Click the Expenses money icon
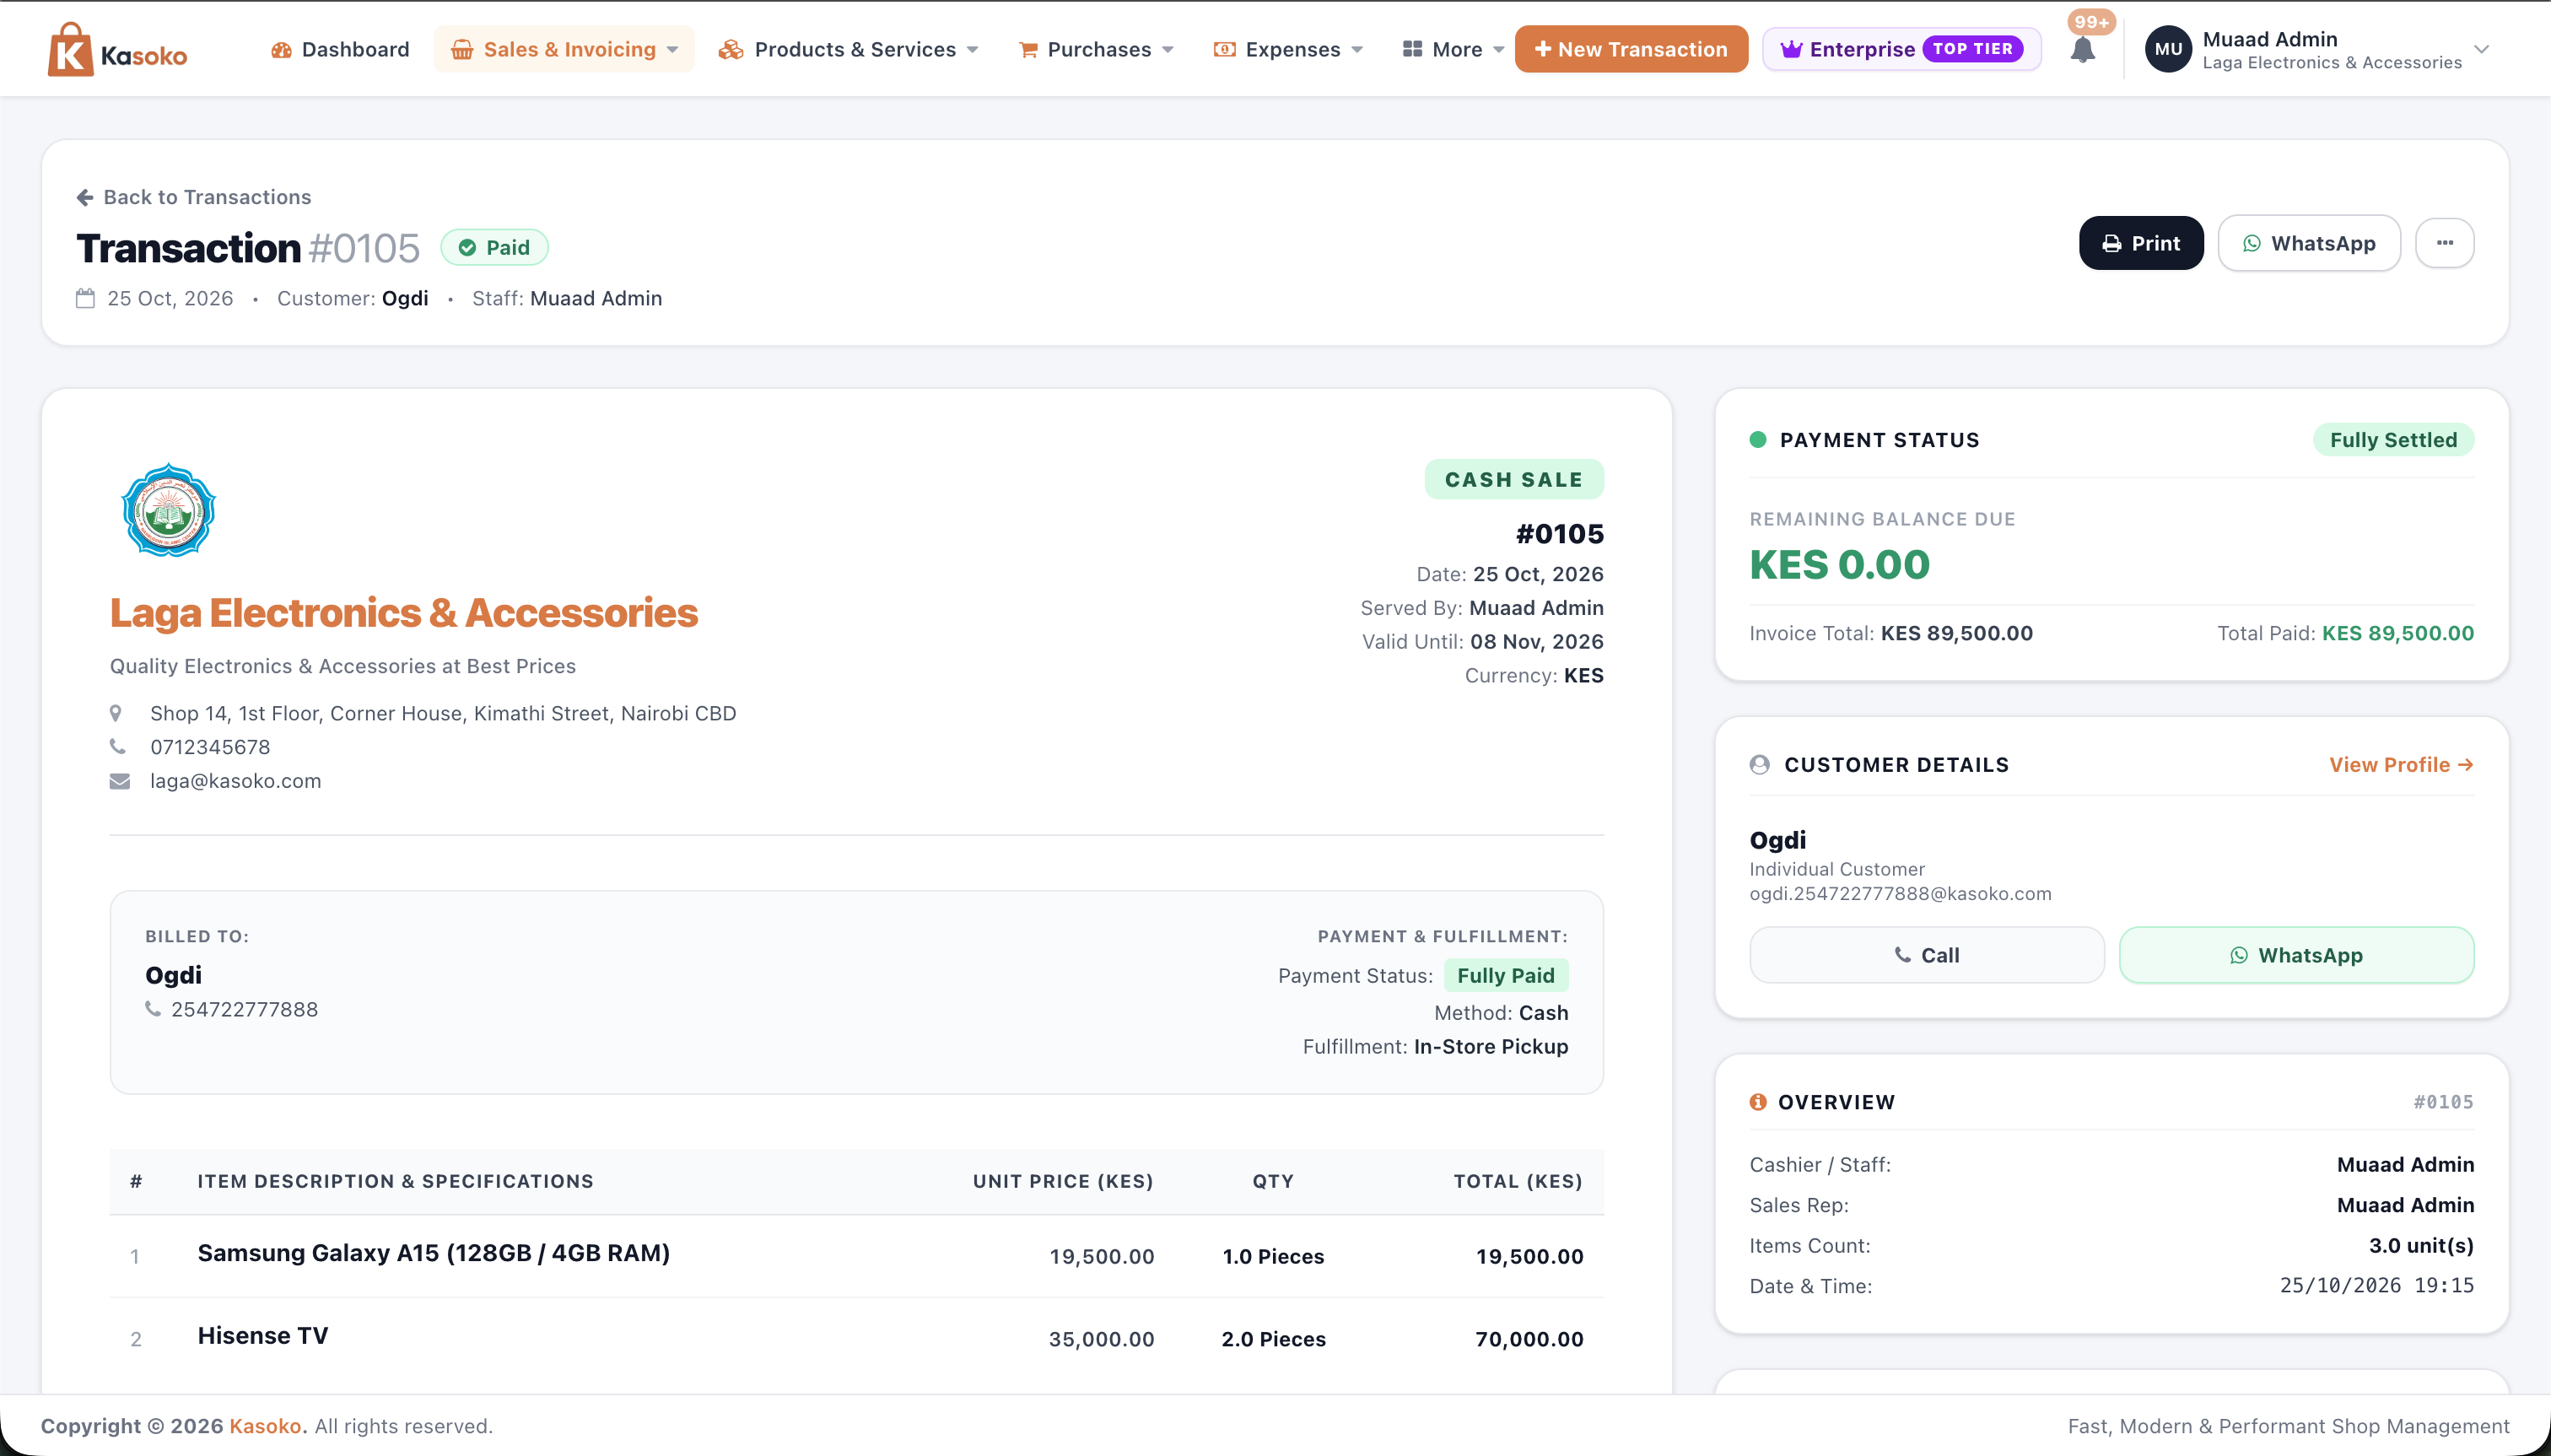The height and width of the screenshot is (1456, 2551). point(1225,50)
